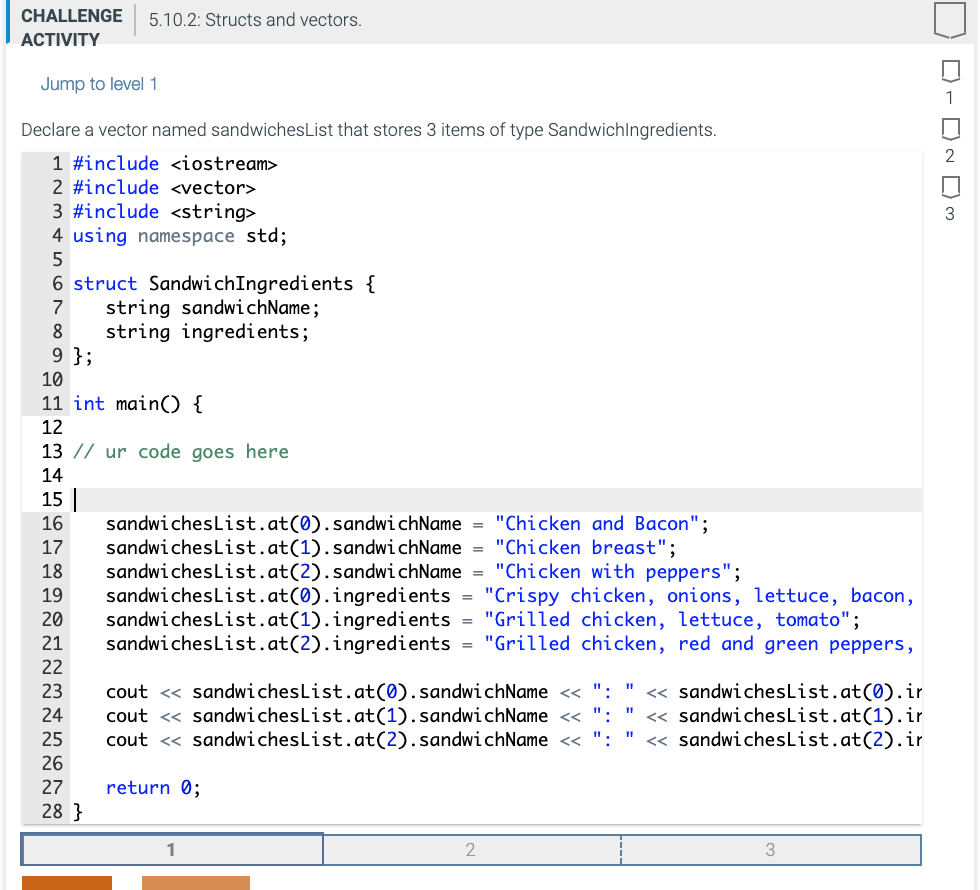Click the light orange button below the editor
This screenshot has height=890, width=980.
196,882
